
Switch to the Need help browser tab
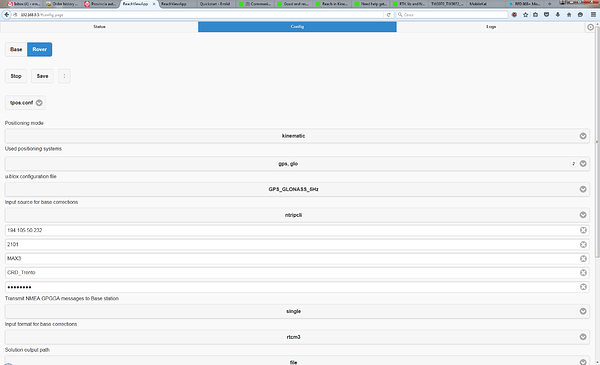click(x=371, y=4)
